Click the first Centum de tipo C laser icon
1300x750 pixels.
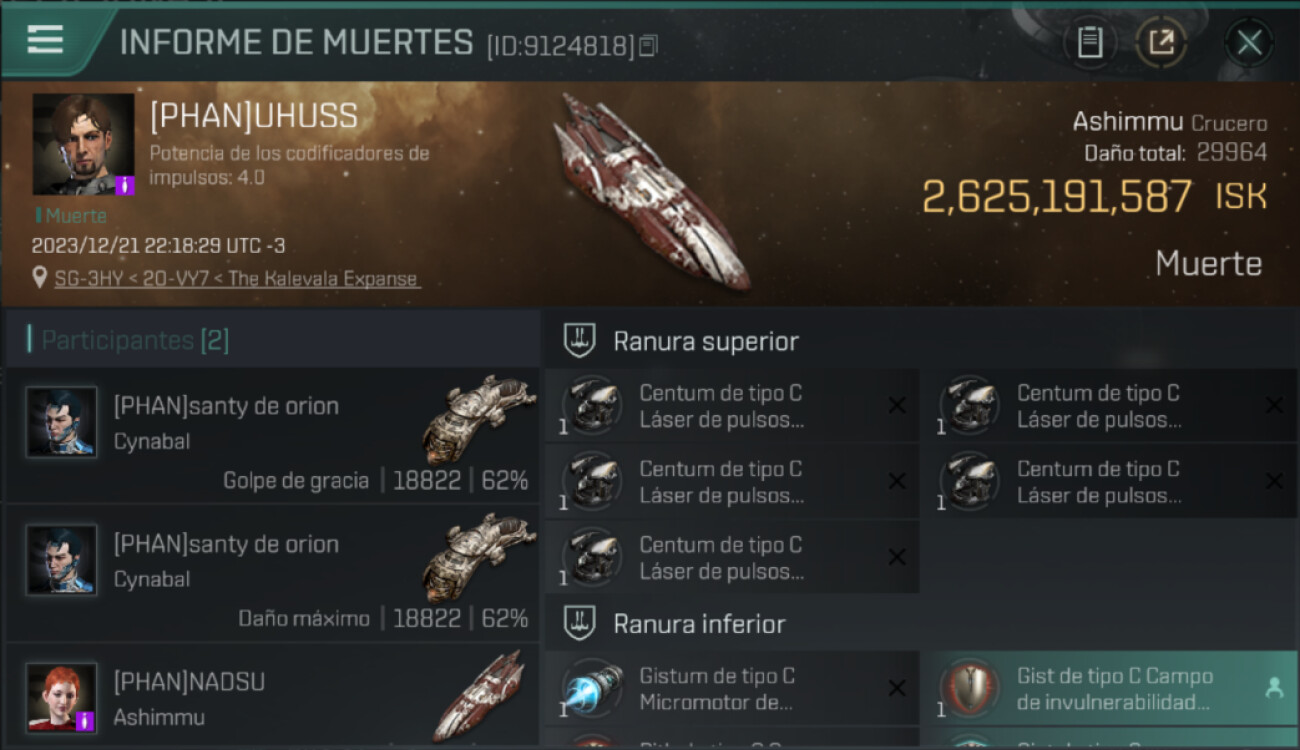(592, 405)
